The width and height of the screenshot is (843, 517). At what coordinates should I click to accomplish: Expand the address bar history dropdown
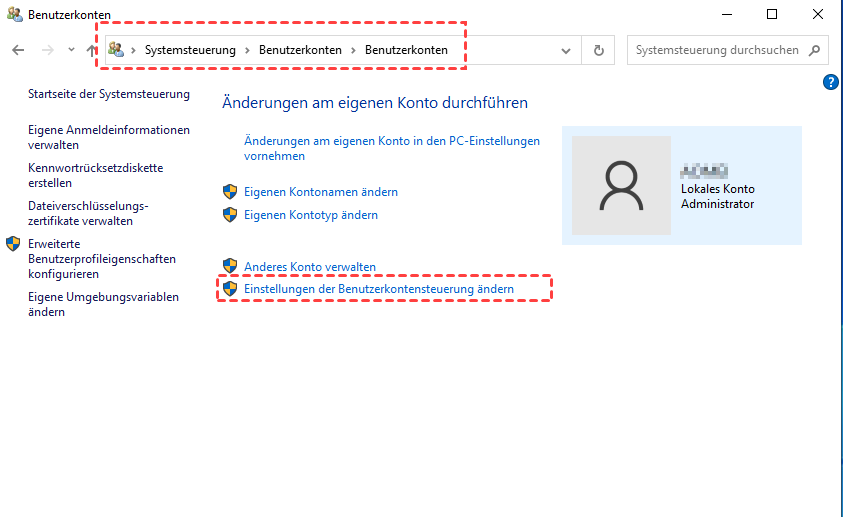567,50
